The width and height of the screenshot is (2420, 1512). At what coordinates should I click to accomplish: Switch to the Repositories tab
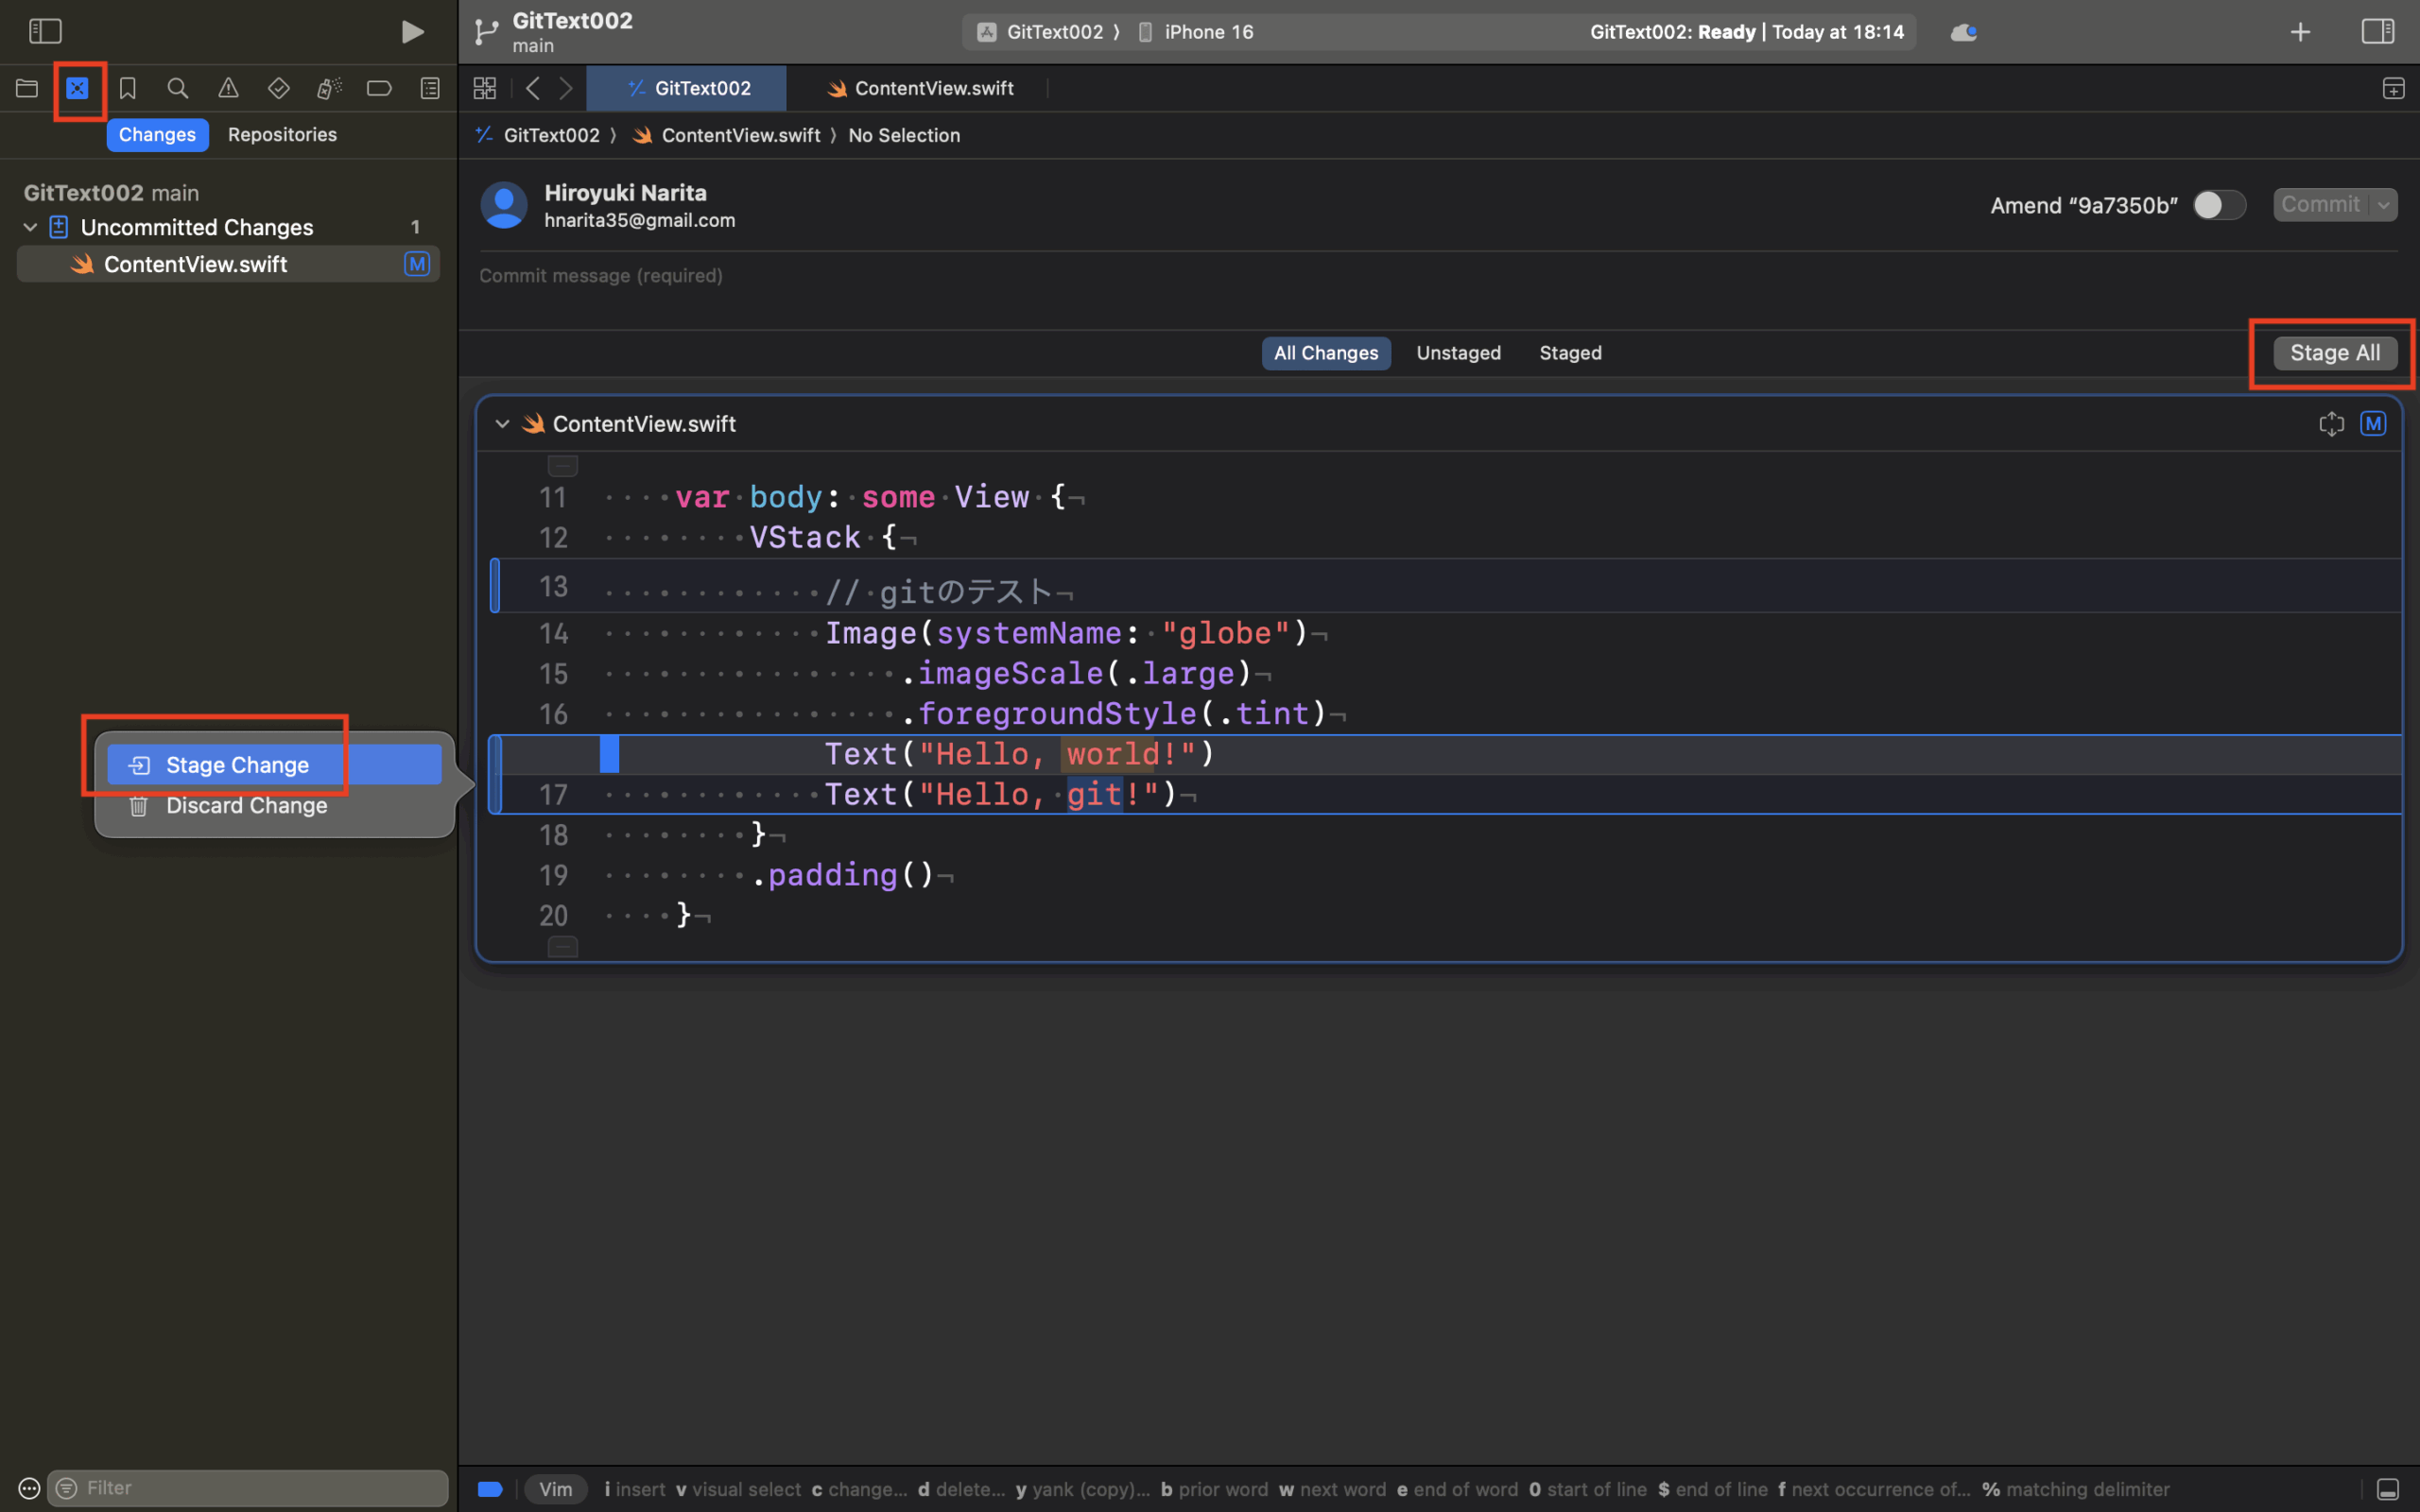click(x=282, y=134)
